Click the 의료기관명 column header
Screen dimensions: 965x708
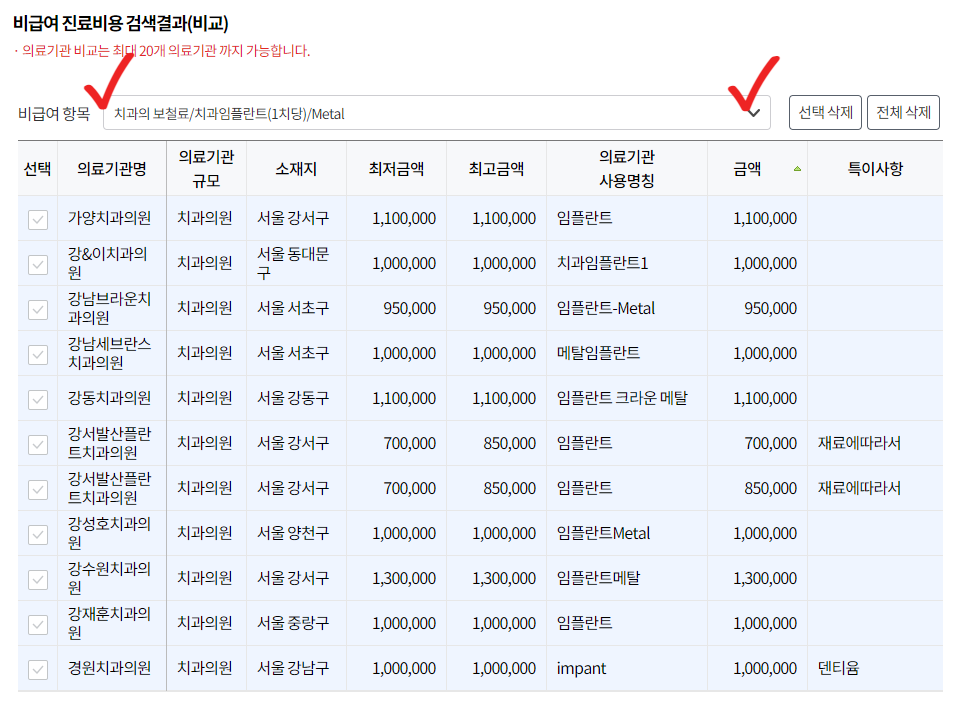pos(111,167)
